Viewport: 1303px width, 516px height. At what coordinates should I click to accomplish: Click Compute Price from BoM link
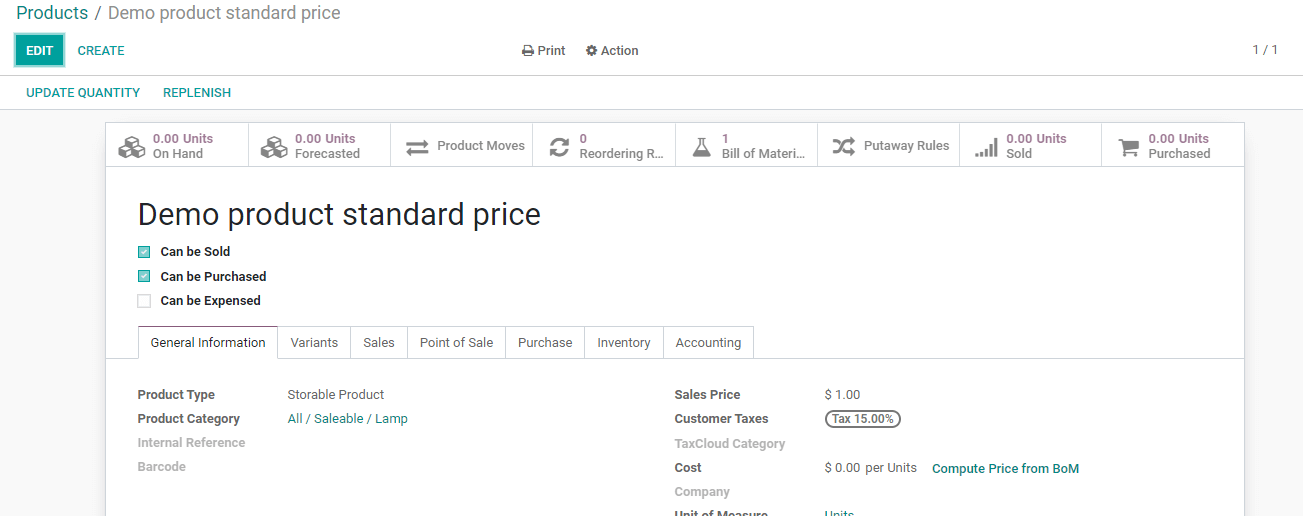click(1005, 469)
